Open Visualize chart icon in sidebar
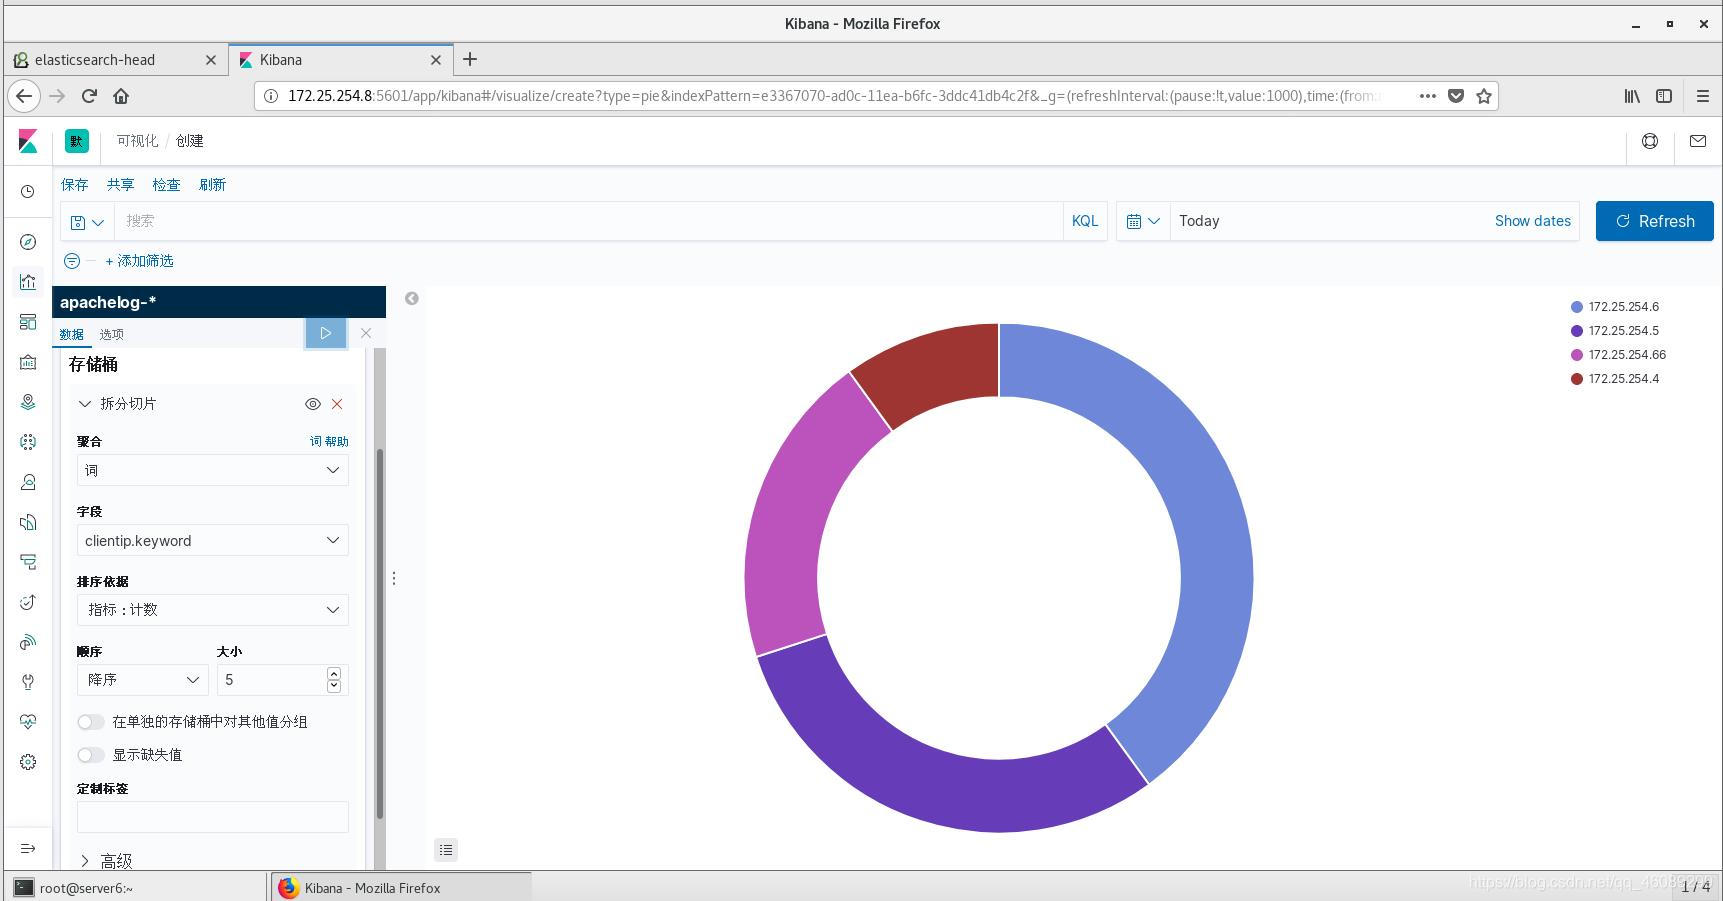1723x901 pixels. 28,282
